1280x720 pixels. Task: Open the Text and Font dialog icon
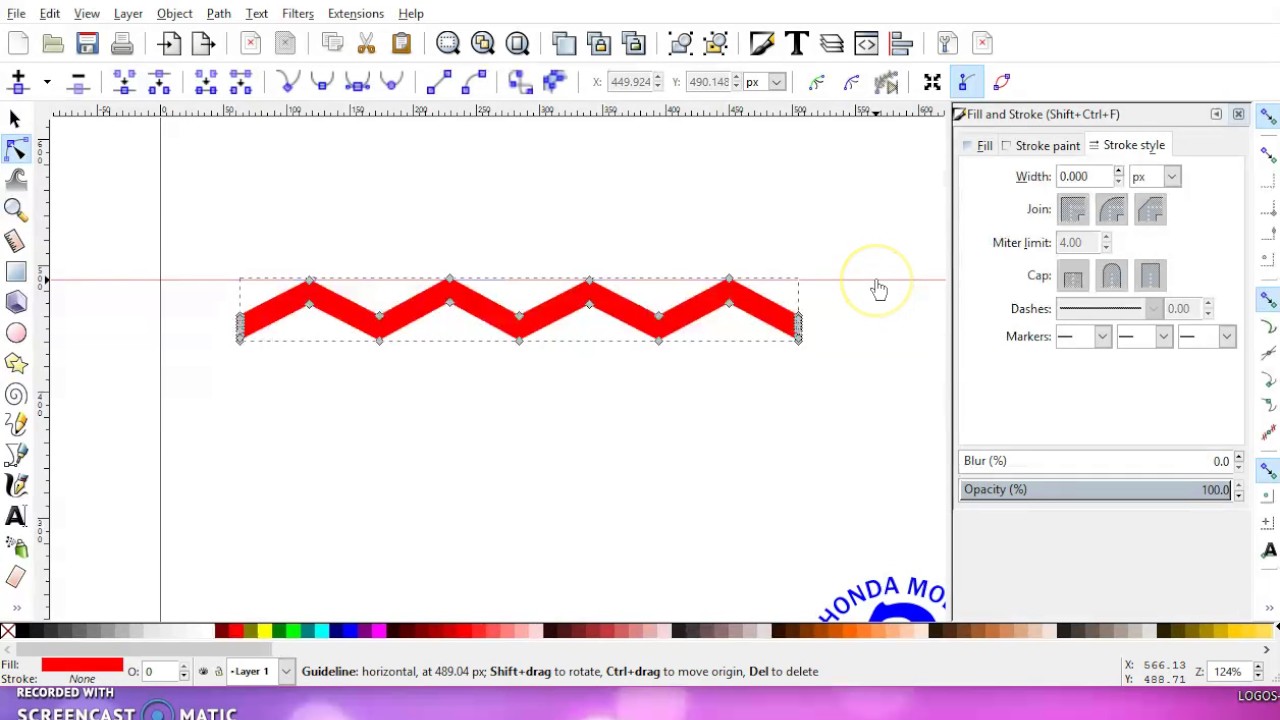[x=797, y=43]
